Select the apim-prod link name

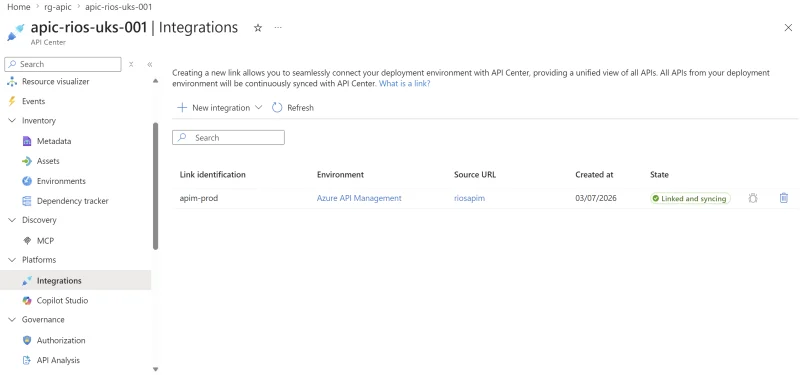click(199, 198)
